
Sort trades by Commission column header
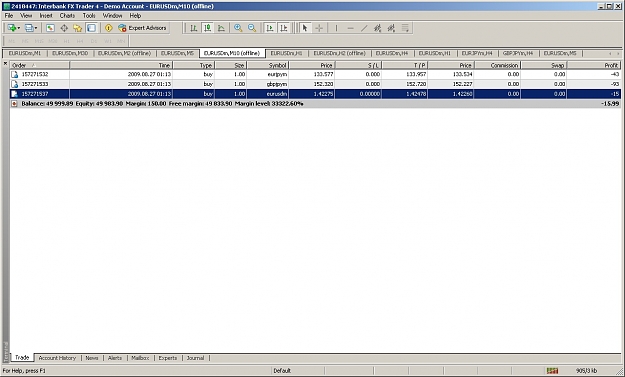pos(498,65)
